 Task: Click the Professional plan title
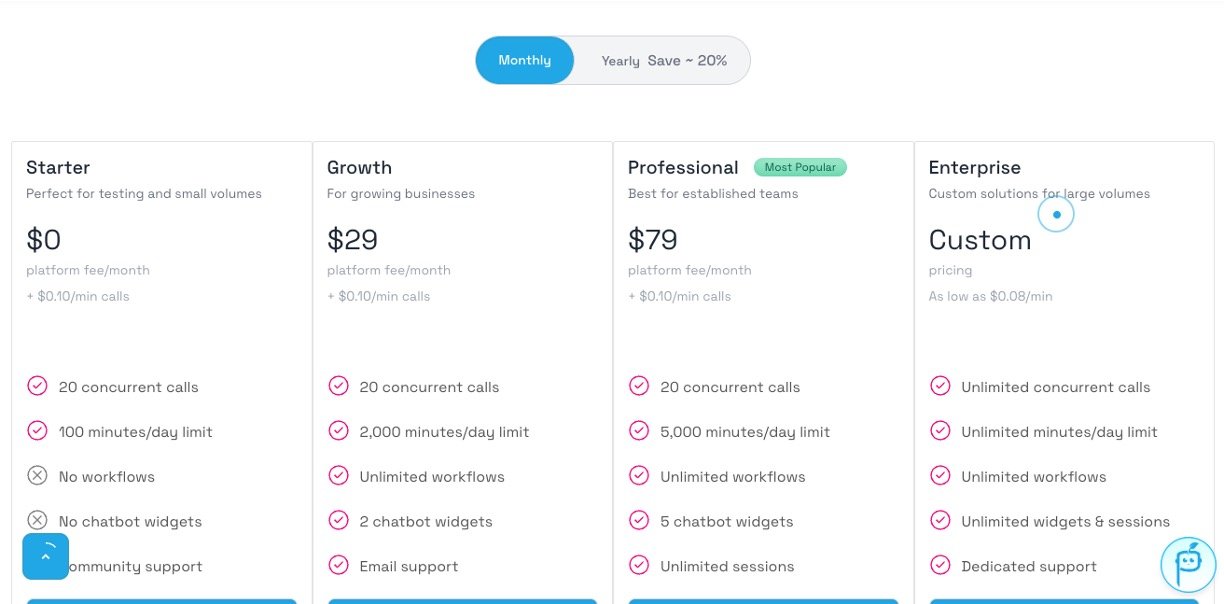click(683, 167)
